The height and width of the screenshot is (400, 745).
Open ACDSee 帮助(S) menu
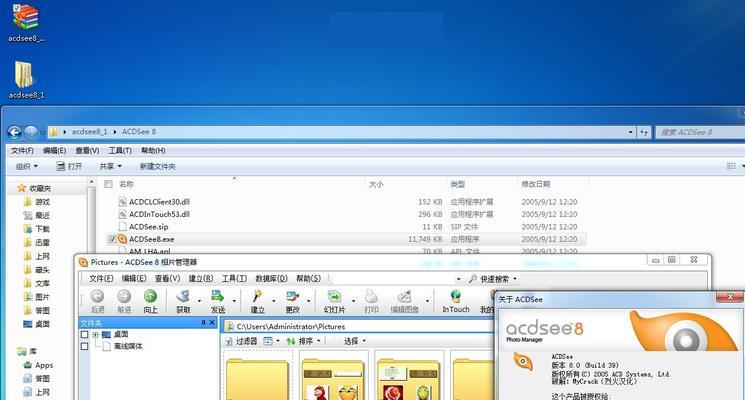point(308,278)
